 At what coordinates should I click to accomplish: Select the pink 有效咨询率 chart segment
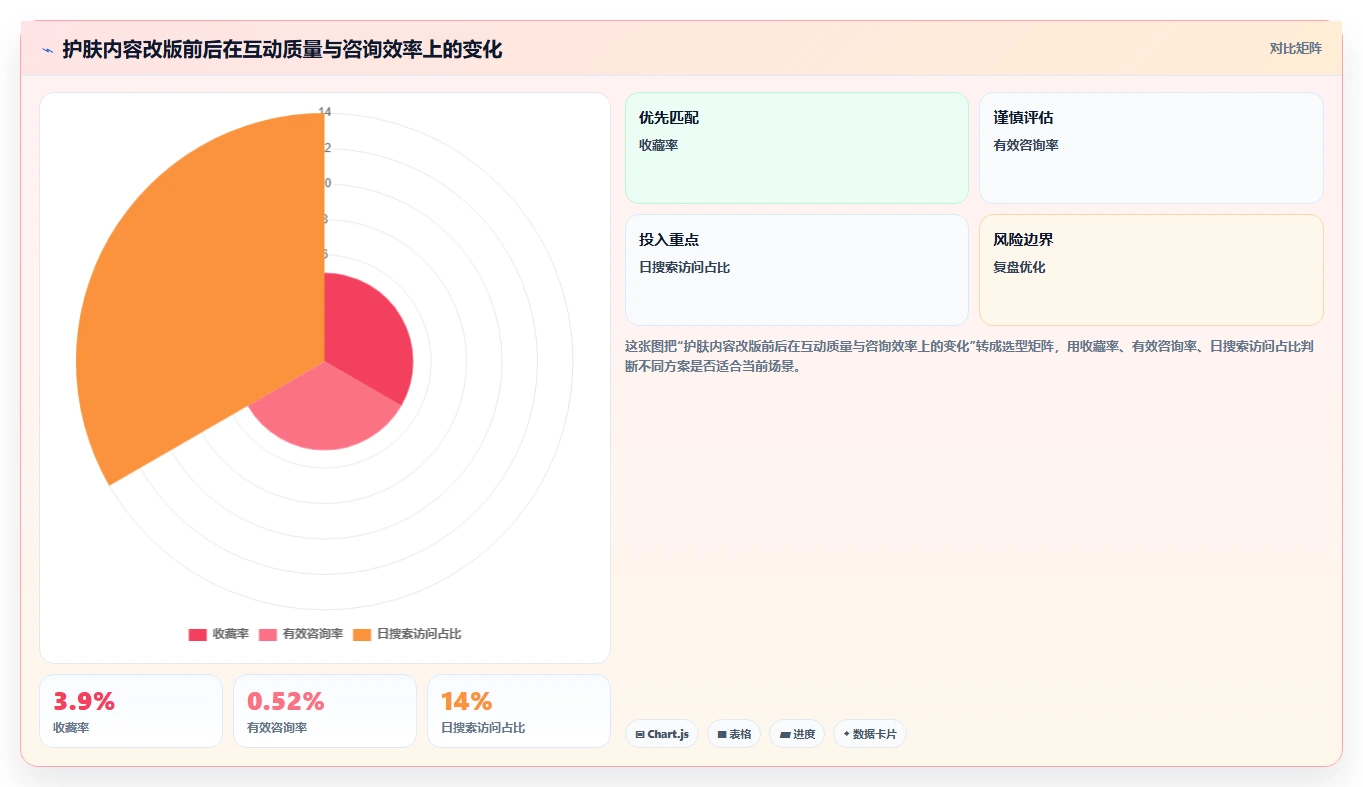(x=325, y=410)
